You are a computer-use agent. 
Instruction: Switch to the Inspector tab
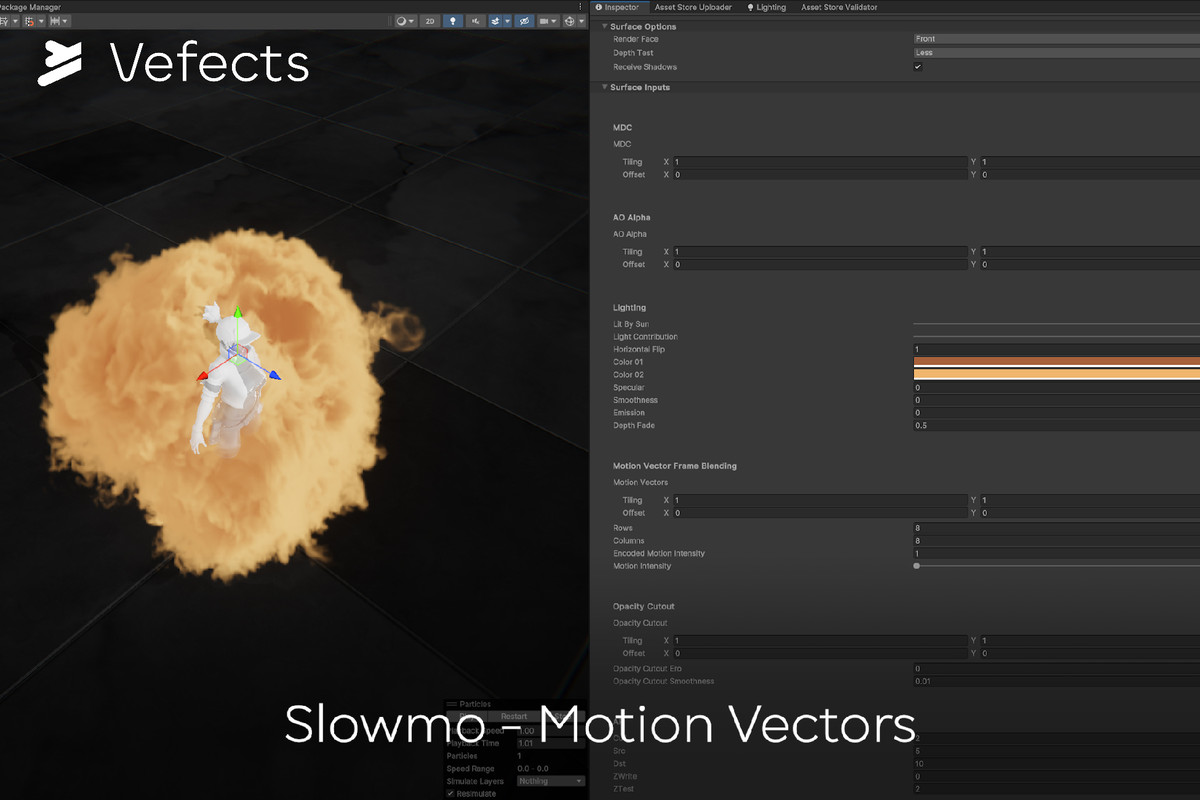point(618,7)
